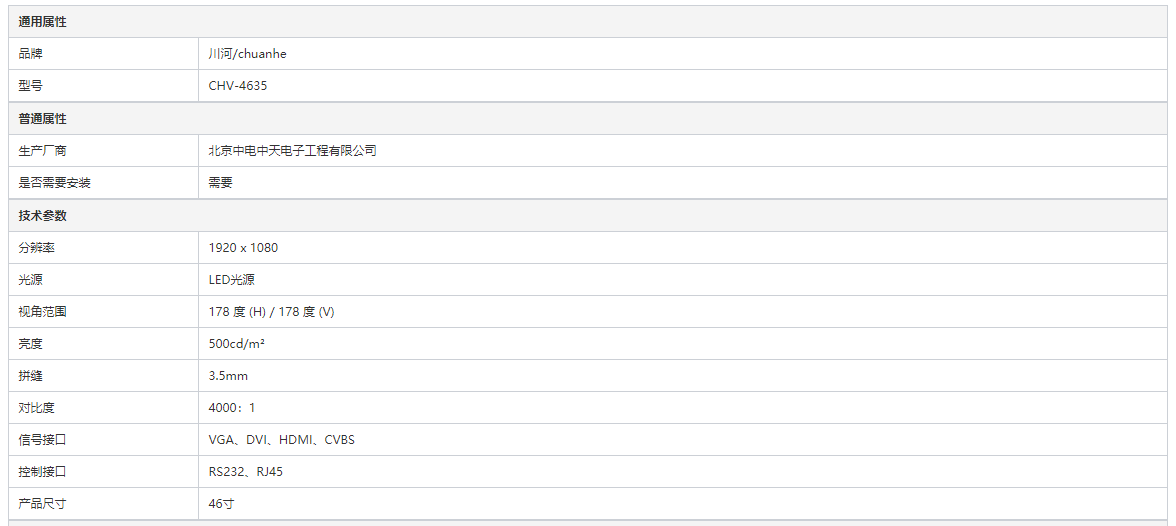Click the resolution value 1920 x 1080

(x=243, y=248)
